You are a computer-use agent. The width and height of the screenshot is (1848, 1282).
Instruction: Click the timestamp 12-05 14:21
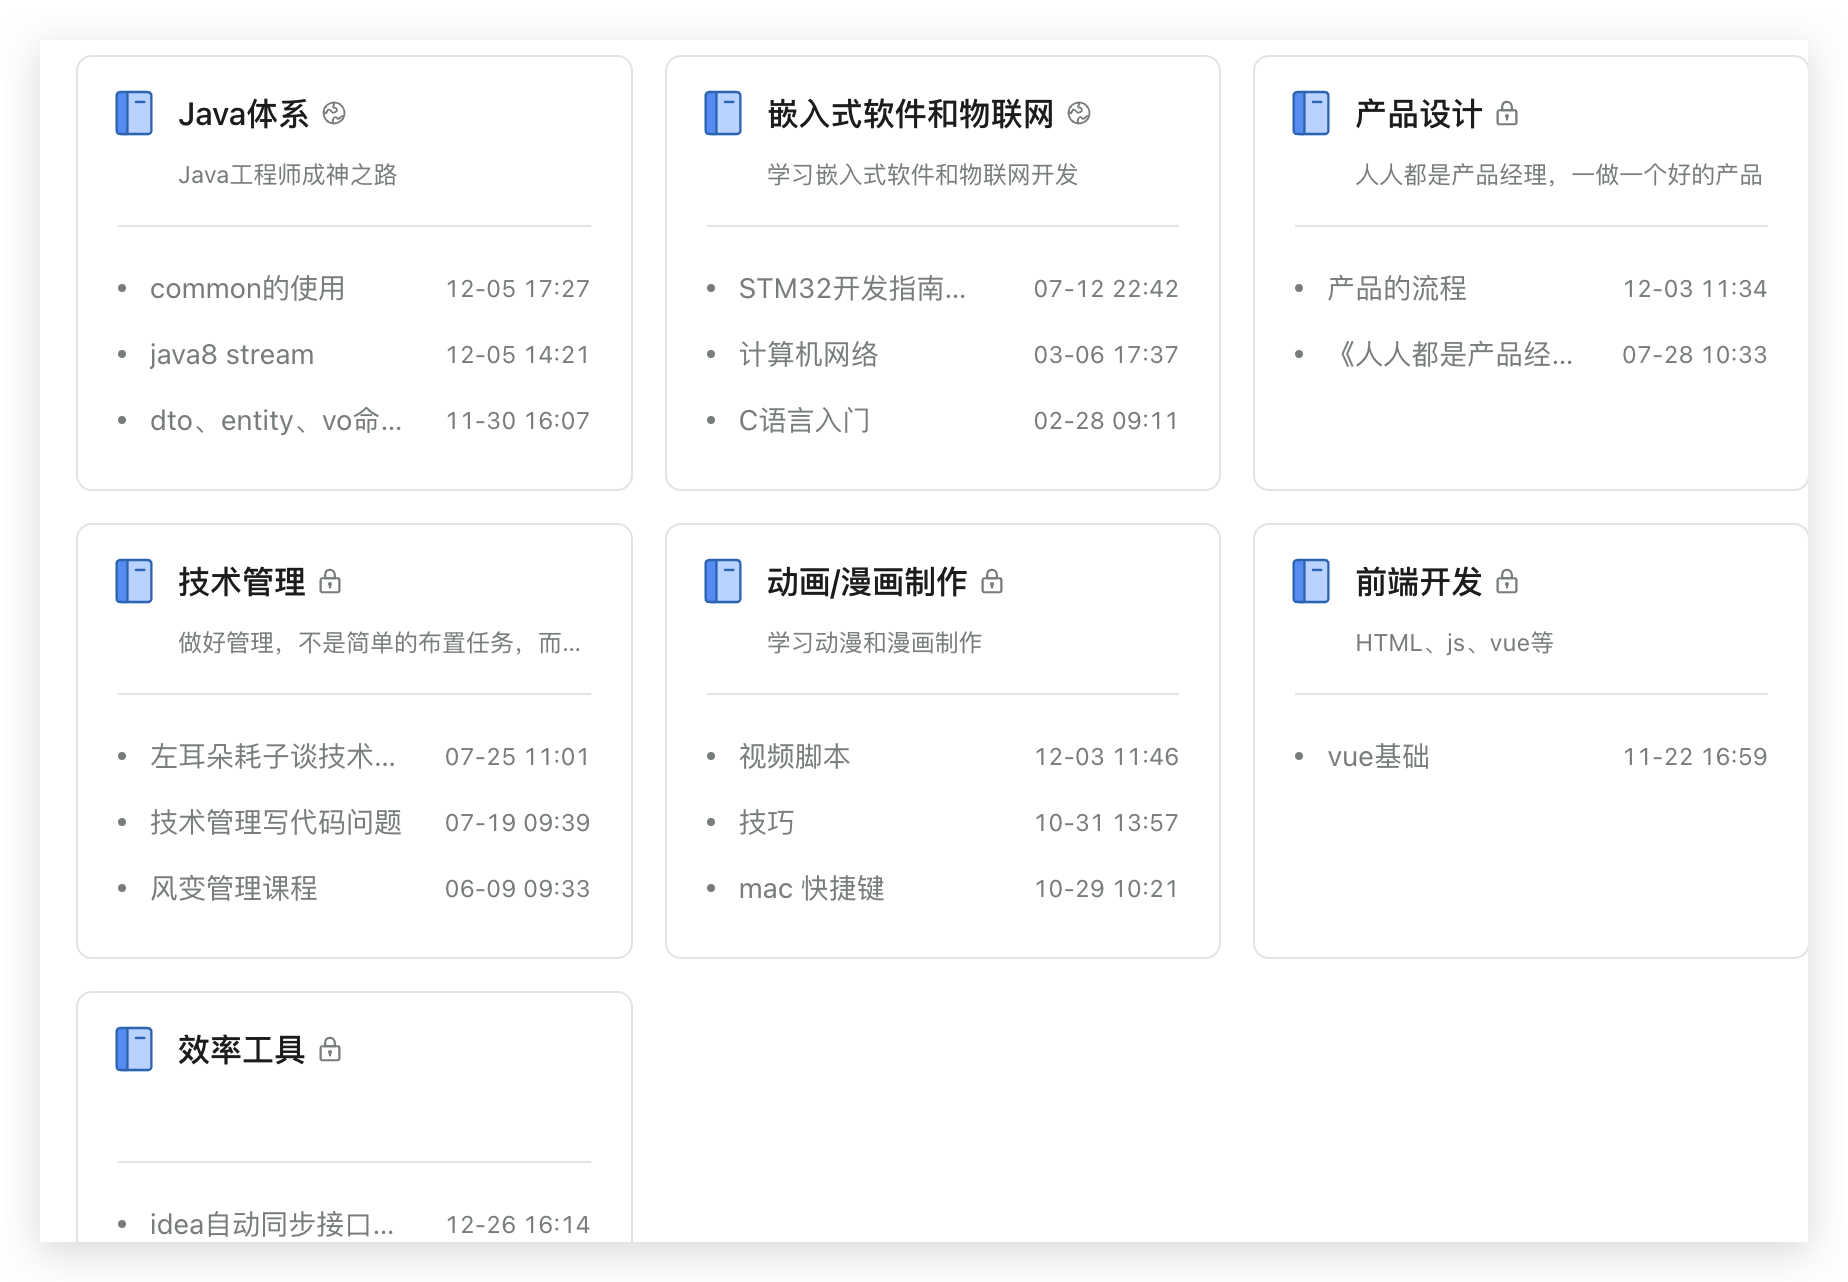click(x=518, y=355)
